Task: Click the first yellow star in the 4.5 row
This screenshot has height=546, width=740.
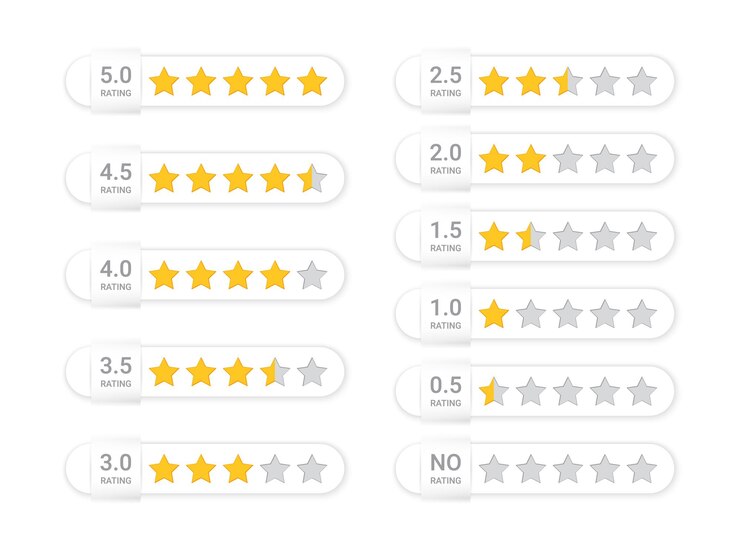Action: (x=164, y=178)
